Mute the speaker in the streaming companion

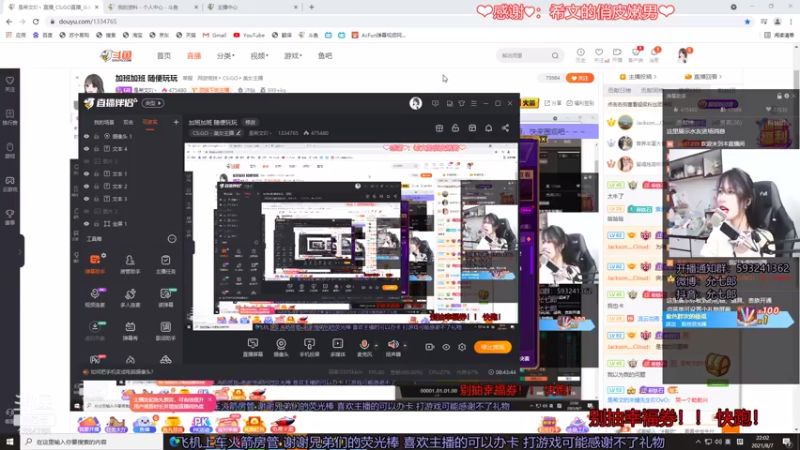coord(393,345)
